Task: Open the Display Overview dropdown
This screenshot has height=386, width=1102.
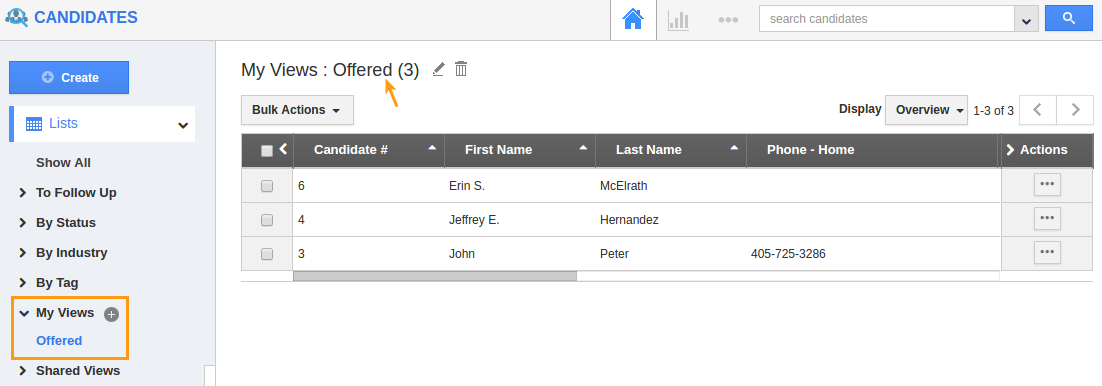Action: click(x=926, y=110)
